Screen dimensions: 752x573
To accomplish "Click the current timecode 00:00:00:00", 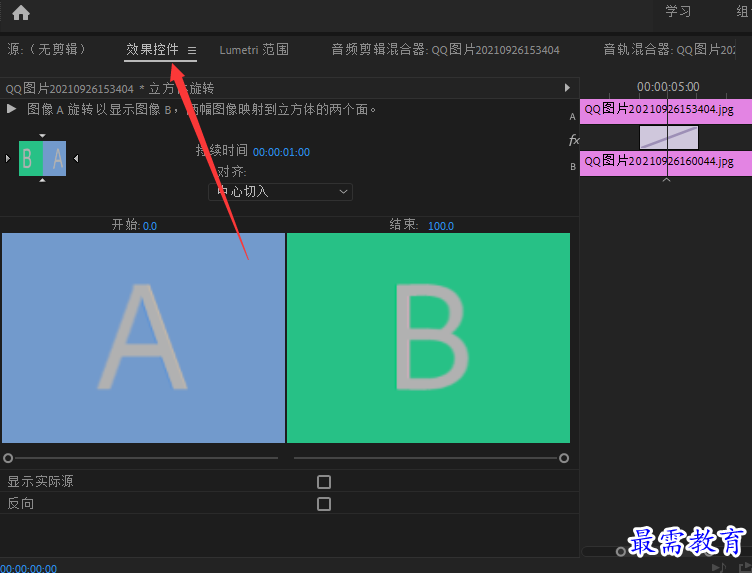I will pyautogui.click(x=28, y=568).
